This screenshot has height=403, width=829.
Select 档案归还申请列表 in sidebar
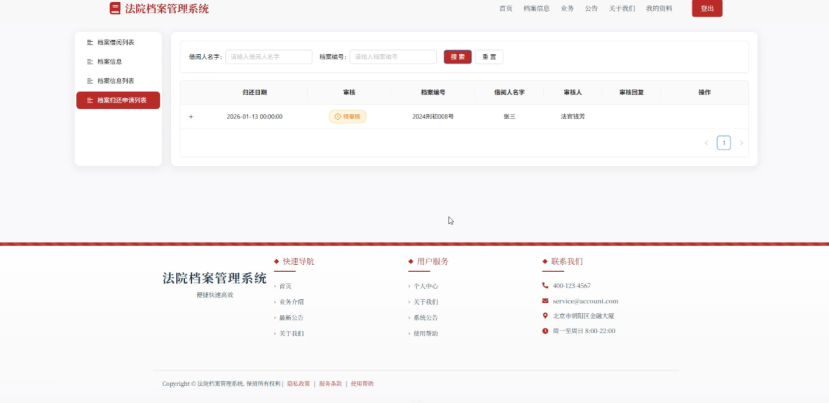[x=118, y=100]
